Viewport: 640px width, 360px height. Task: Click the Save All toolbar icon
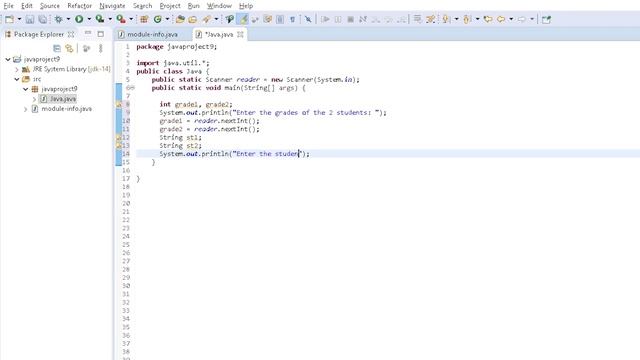[42, 19]
